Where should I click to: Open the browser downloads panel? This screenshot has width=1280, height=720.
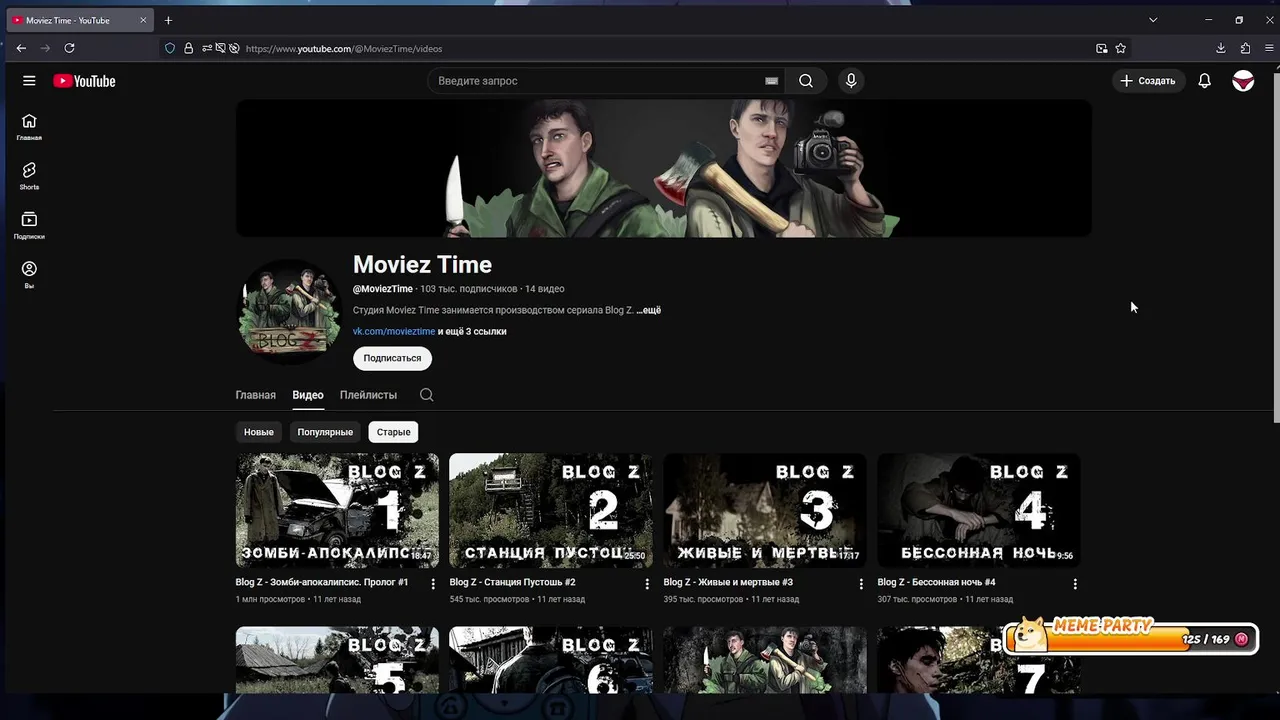click(x=1221, y=48)
